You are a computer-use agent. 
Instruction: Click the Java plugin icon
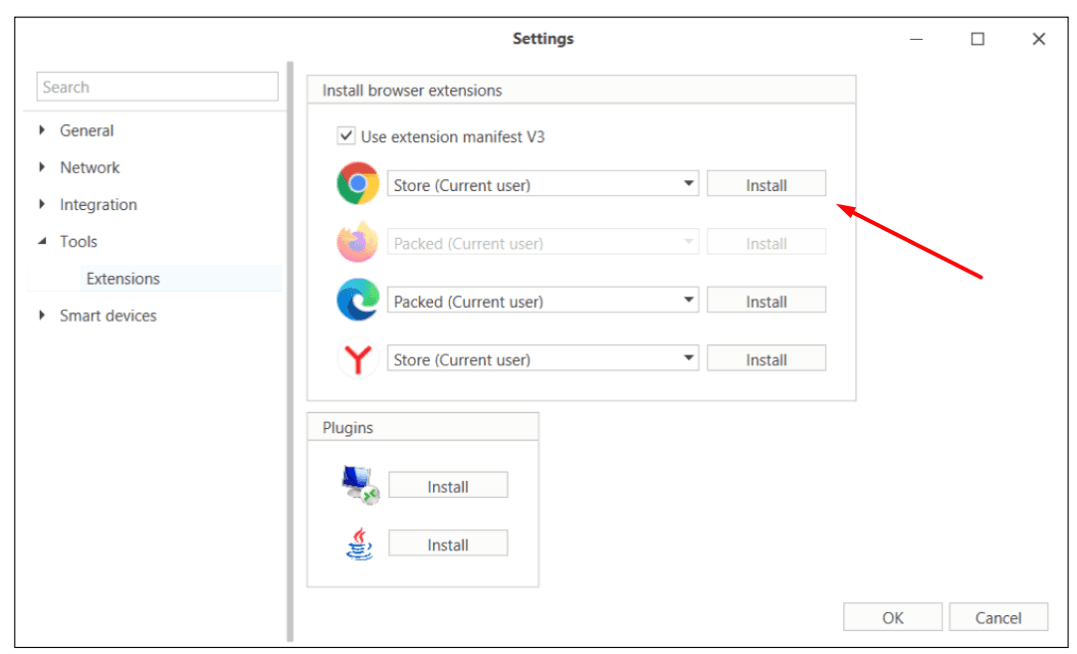(358, 545)
